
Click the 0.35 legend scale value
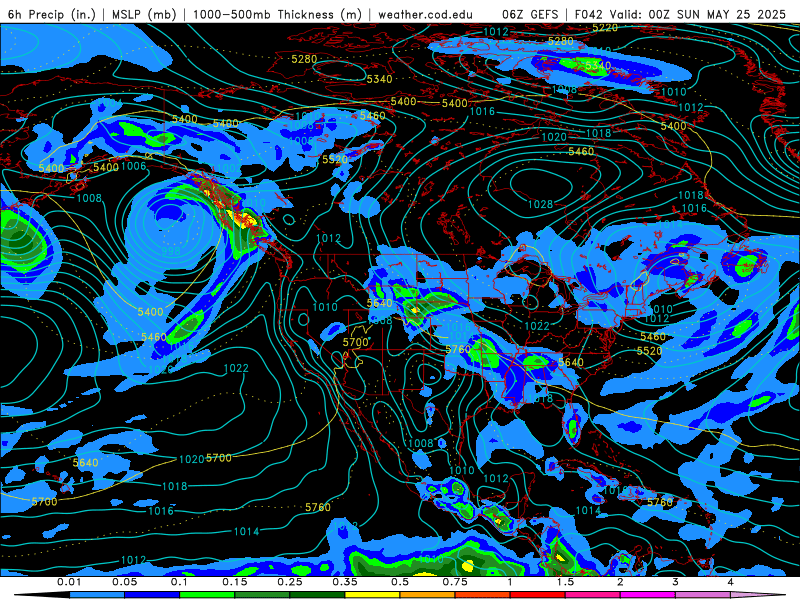point(345,582)
